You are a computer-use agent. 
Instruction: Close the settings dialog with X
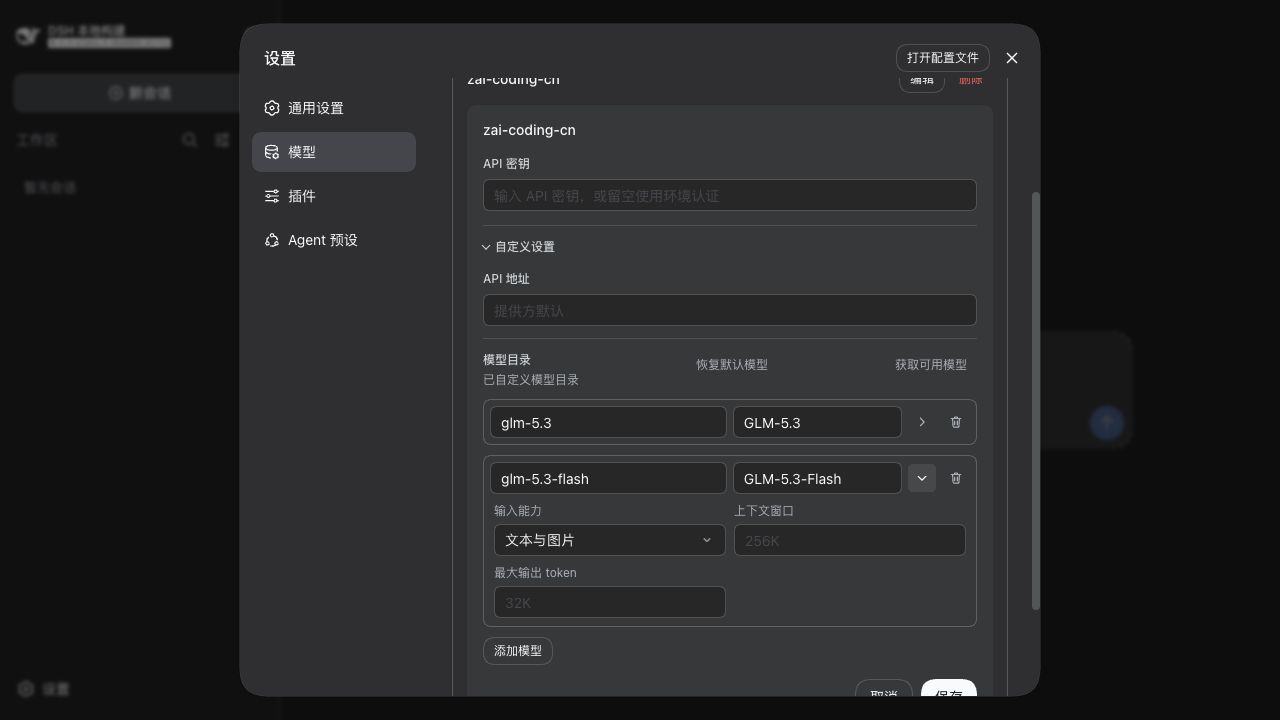coord(1012,58)
